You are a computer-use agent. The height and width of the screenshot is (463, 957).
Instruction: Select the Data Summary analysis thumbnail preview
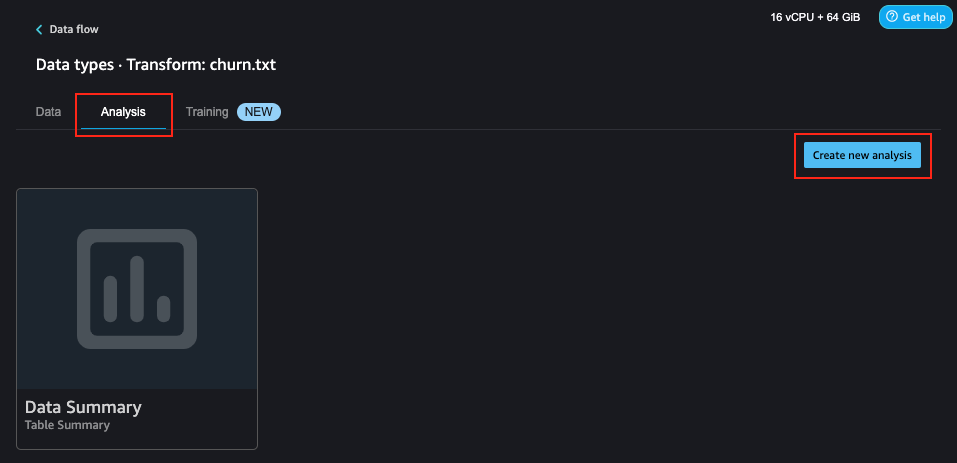pyautogui.click(x=137, y=289)
